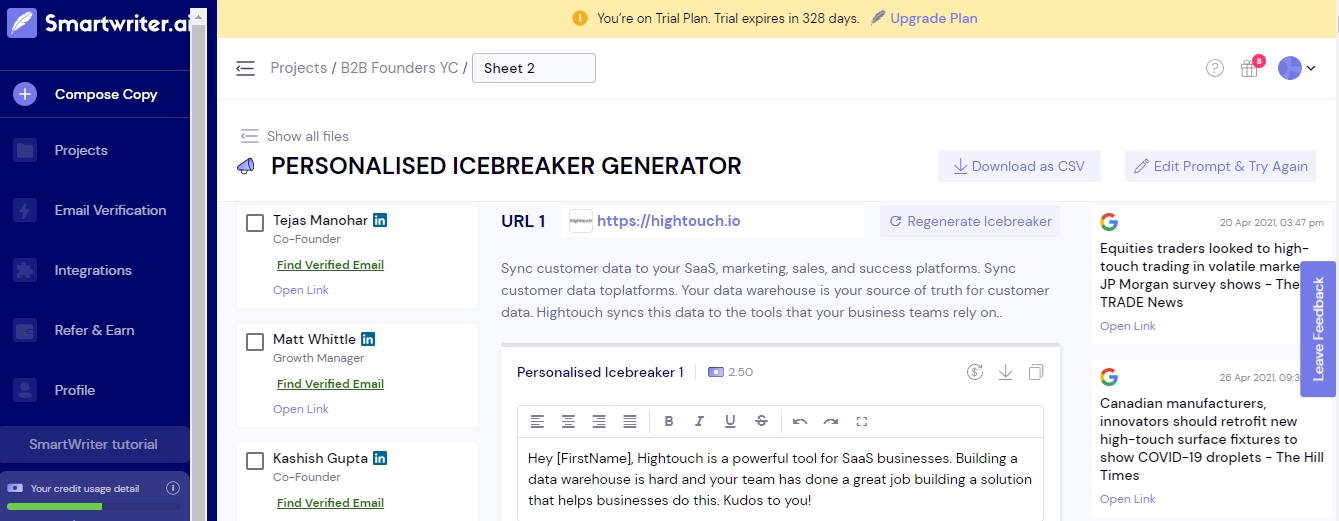Image resolution: width=1339 pixels, height=521 pixels.
Task: Align text left in editor
Action: point(537,421)
